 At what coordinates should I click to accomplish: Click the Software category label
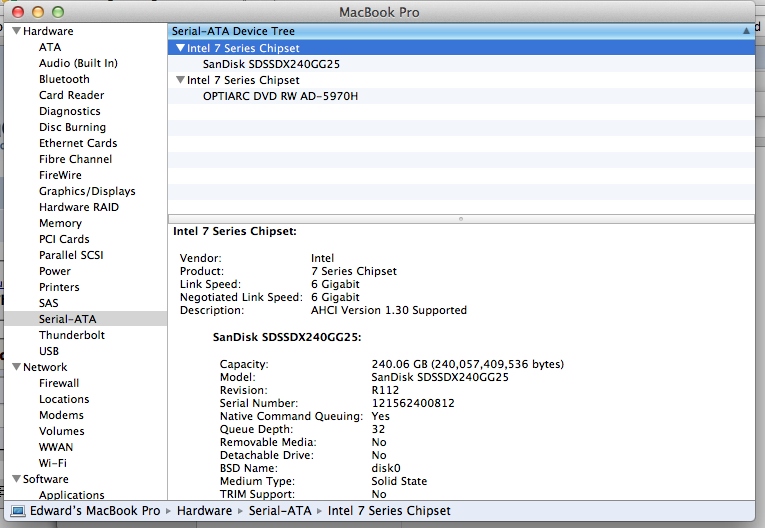click(x=45, y=479)
